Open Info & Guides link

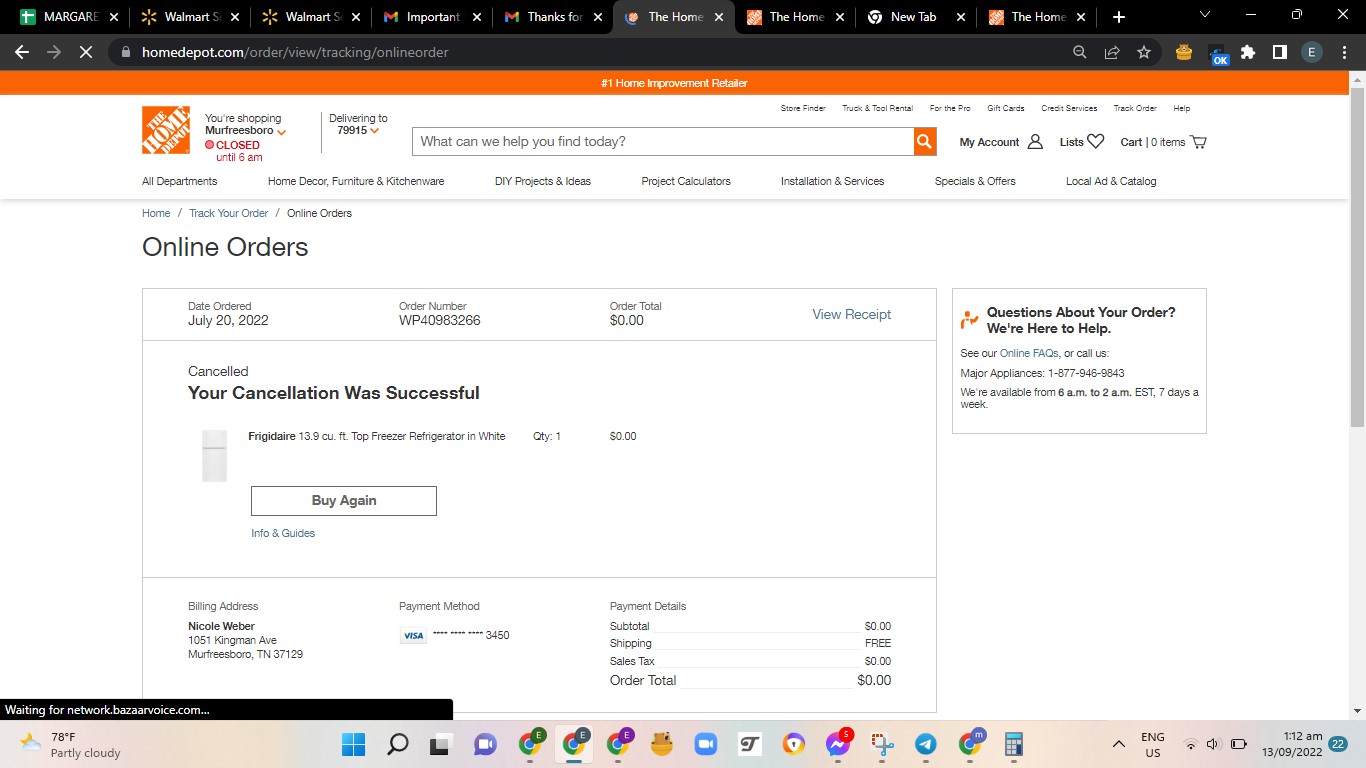[283, 533]
